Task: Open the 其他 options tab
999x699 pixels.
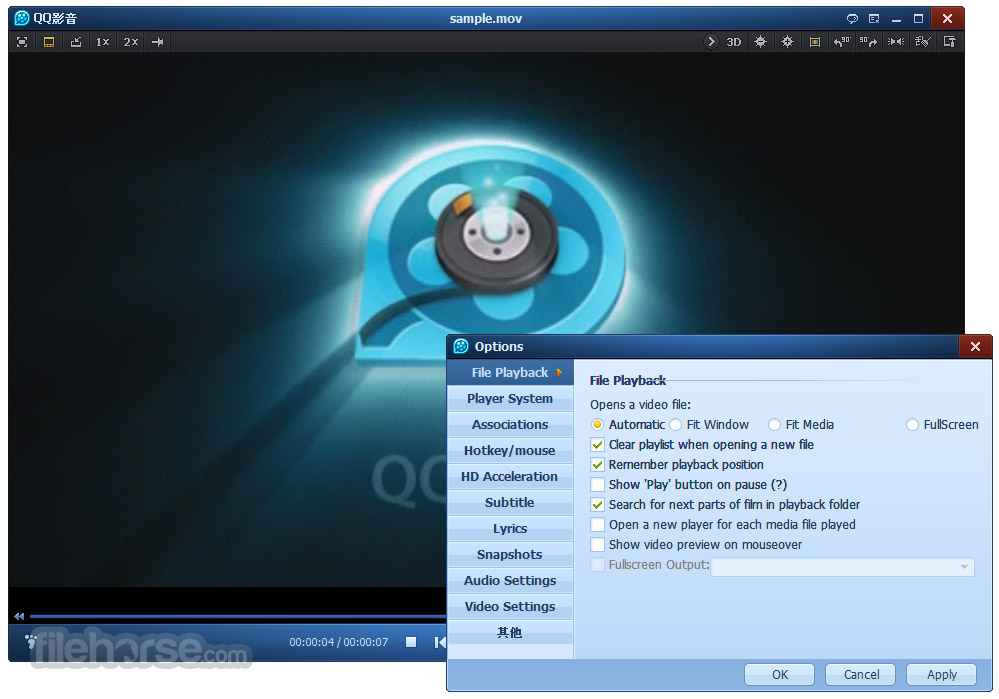Action: (510, 633)
